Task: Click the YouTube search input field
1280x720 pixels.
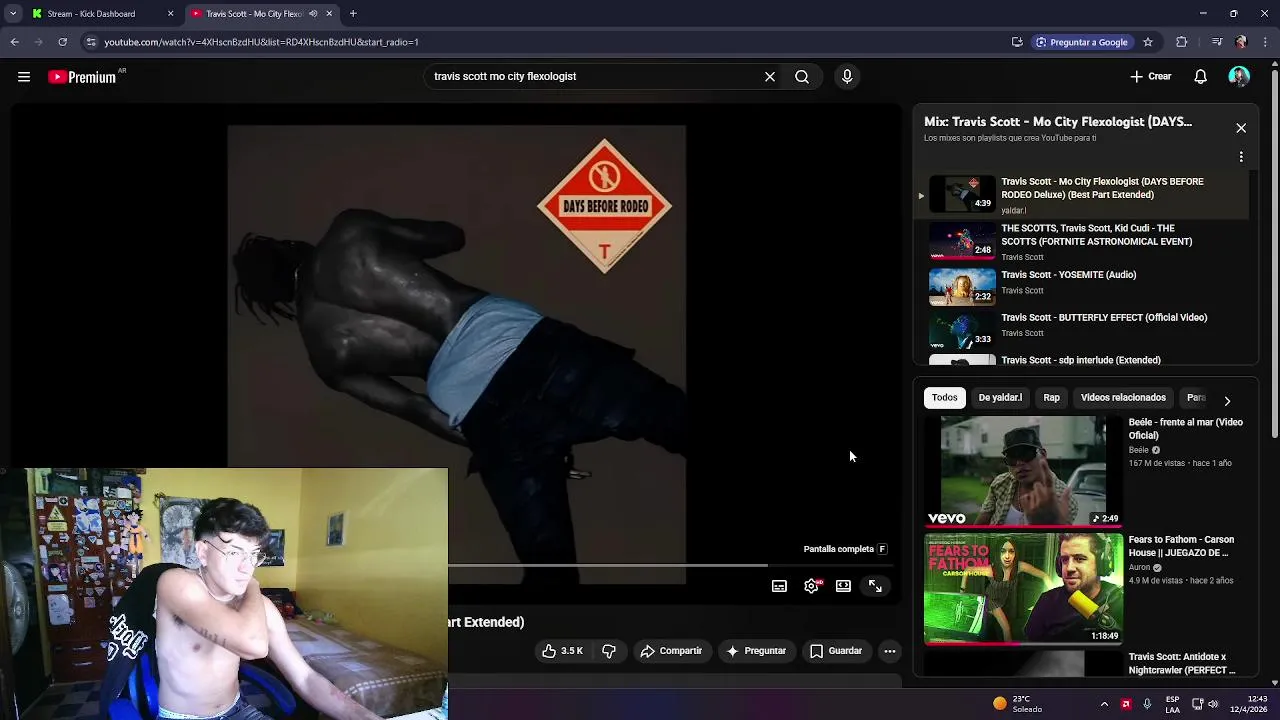Action: 595,77
